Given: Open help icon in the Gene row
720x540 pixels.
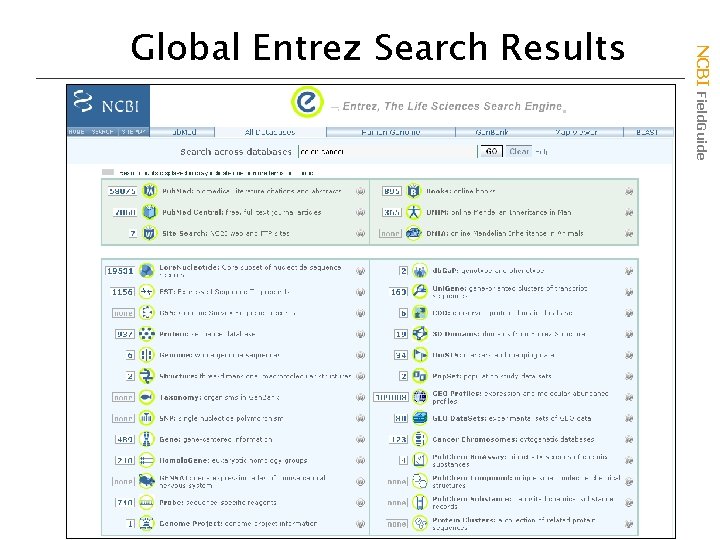Looking at the screenshot, I should click(x=360, y=439).
